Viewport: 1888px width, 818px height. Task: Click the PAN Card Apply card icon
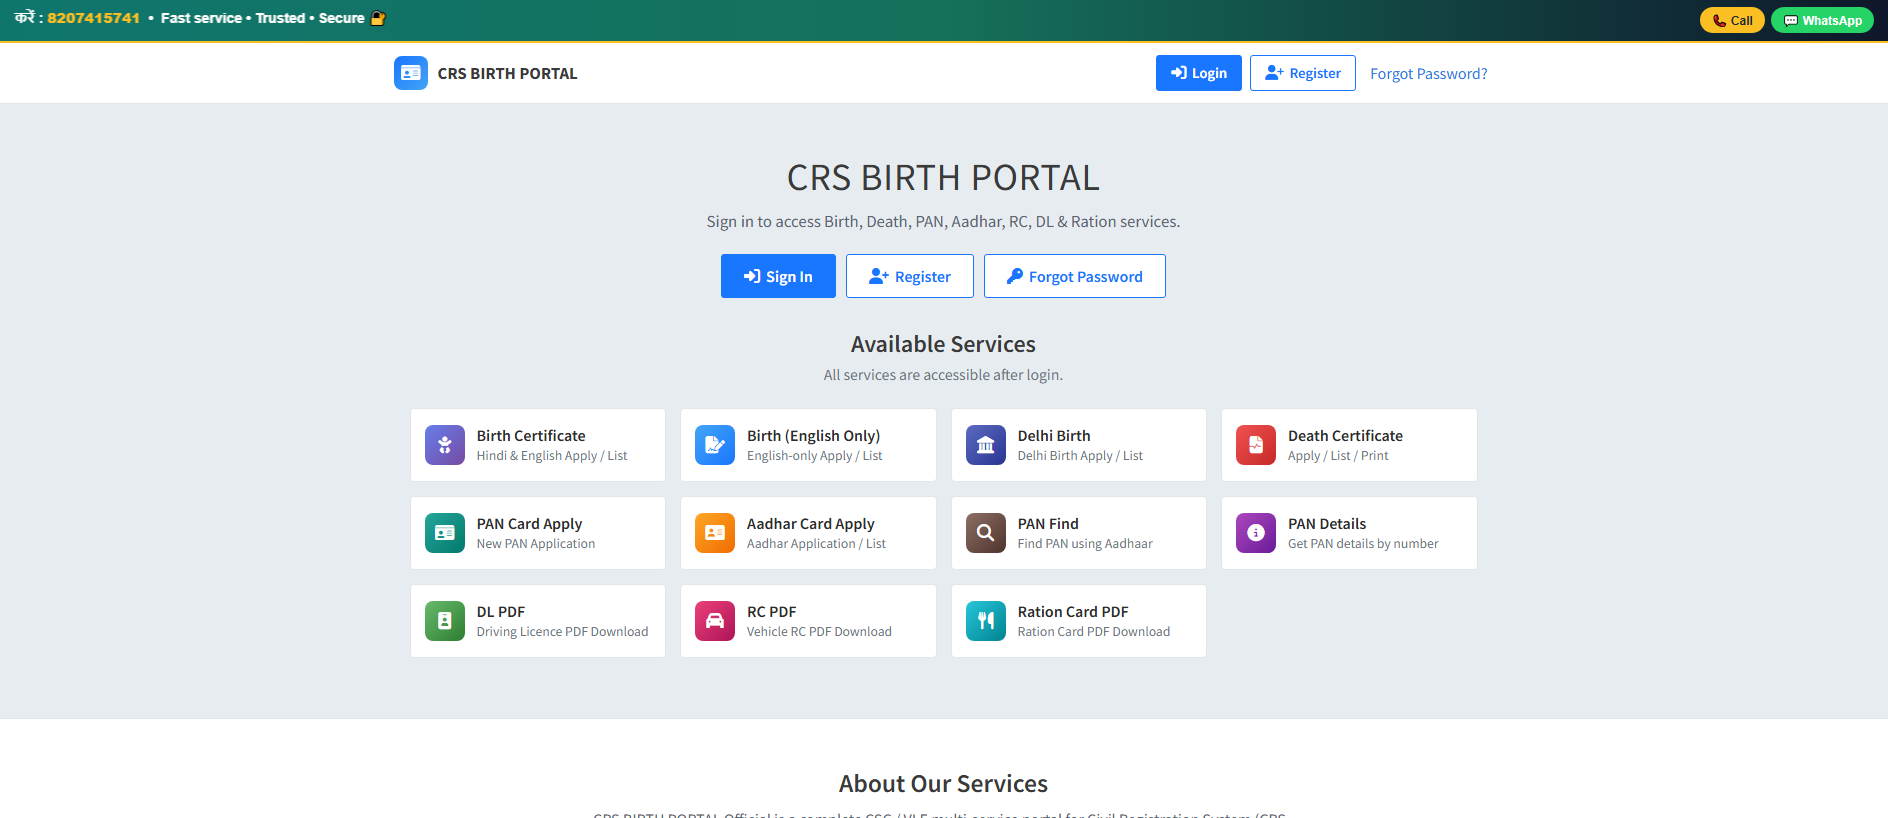[x=445, y=533]
